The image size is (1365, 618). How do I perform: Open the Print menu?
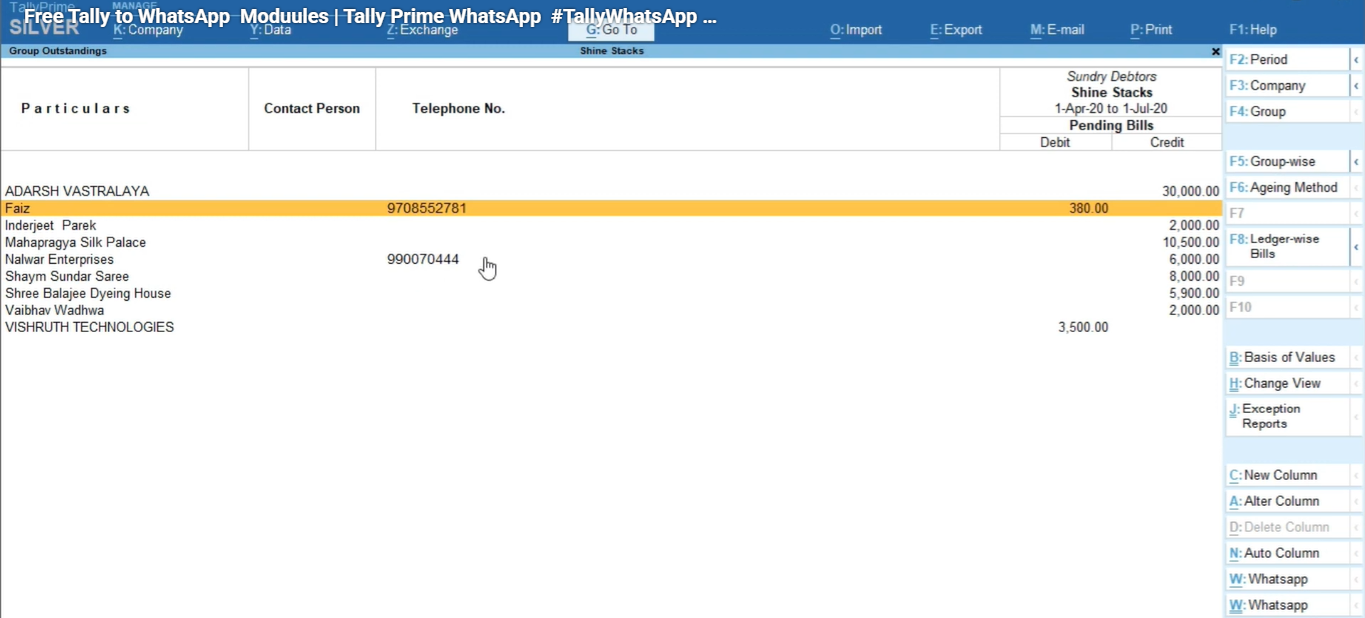tap(1151, 30)
